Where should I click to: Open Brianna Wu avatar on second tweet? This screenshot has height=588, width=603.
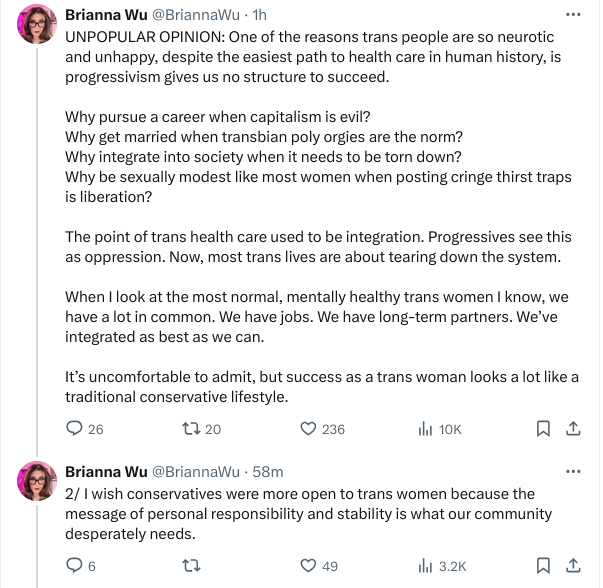tap(37, 481)
